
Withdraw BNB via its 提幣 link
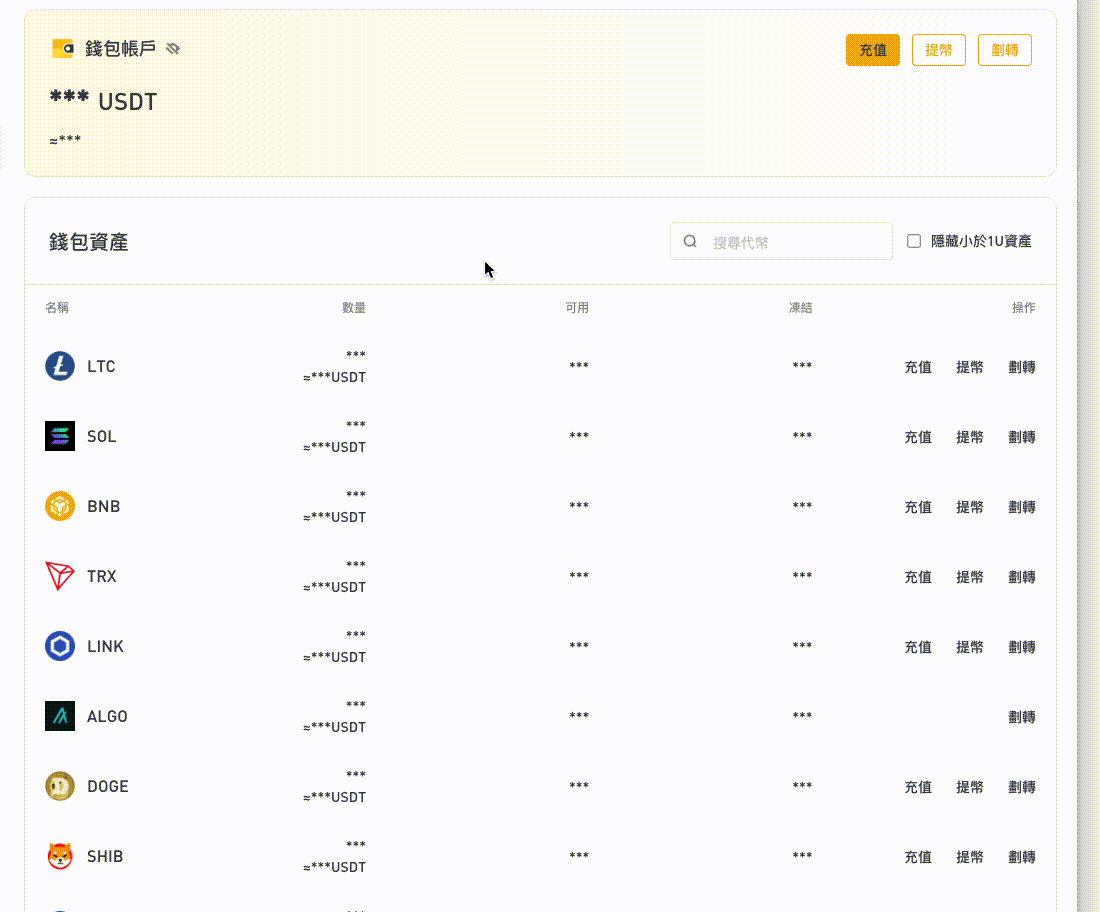(970, 507)
